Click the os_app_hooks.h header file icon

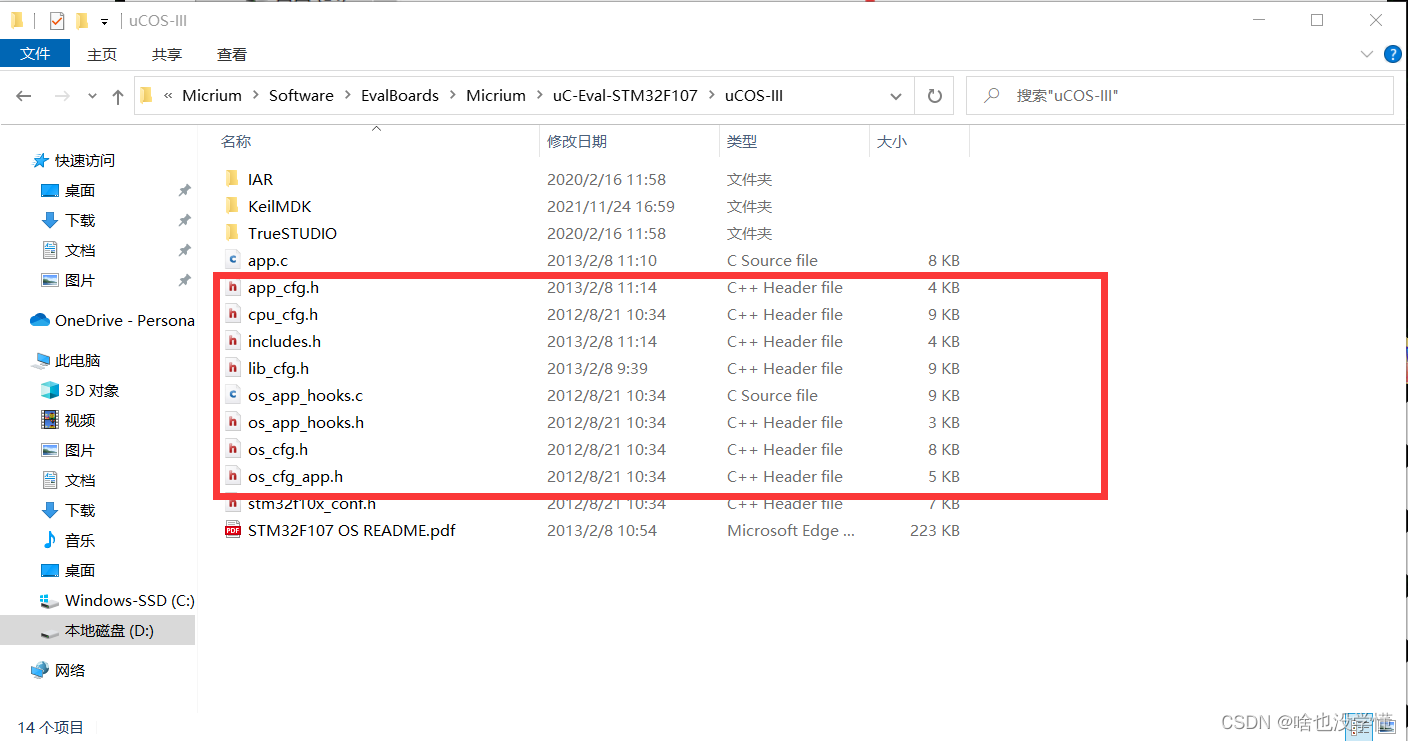[233, 422]
